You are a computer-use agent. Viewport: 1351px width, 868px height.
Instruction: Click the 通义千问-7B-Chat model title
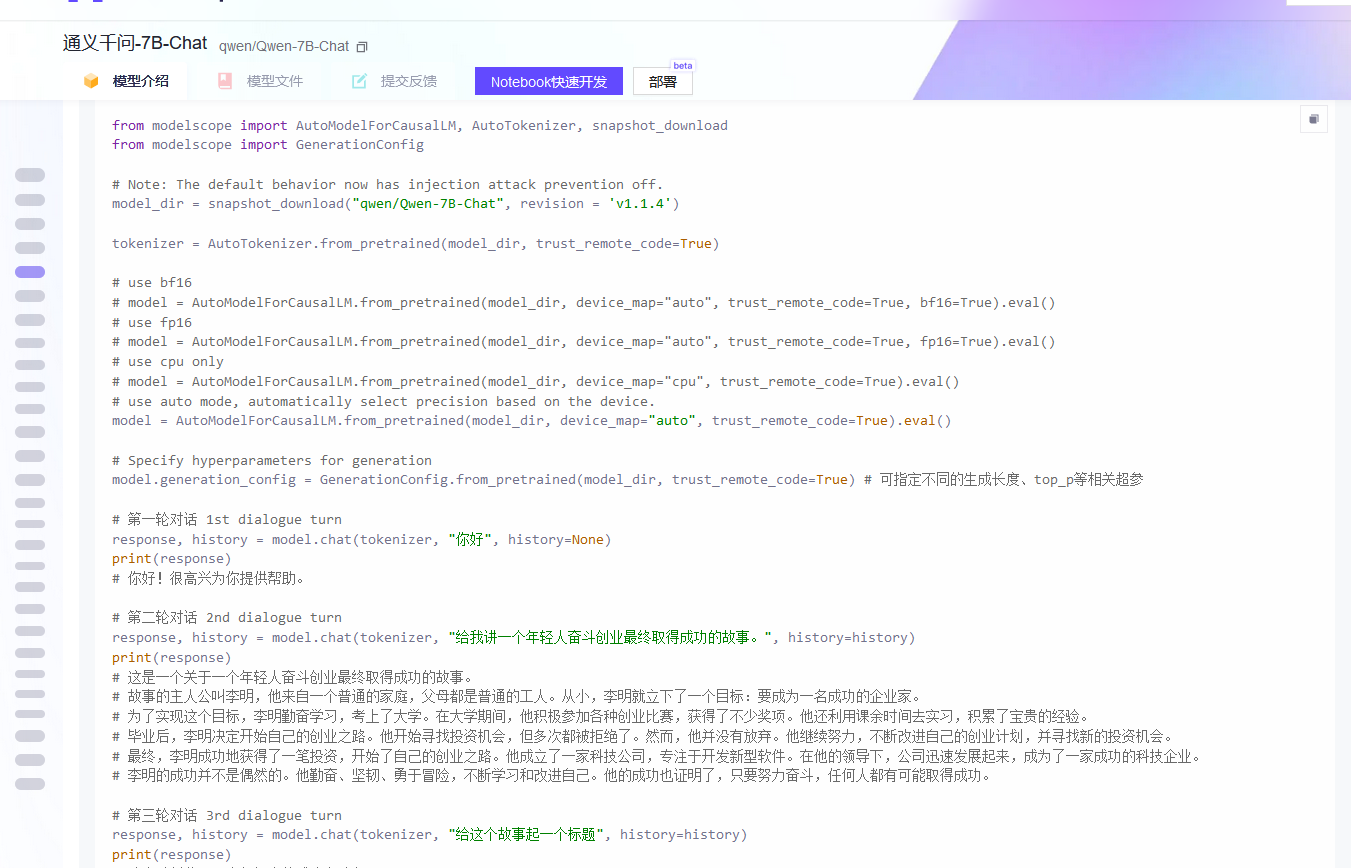[x=135, y=44]
